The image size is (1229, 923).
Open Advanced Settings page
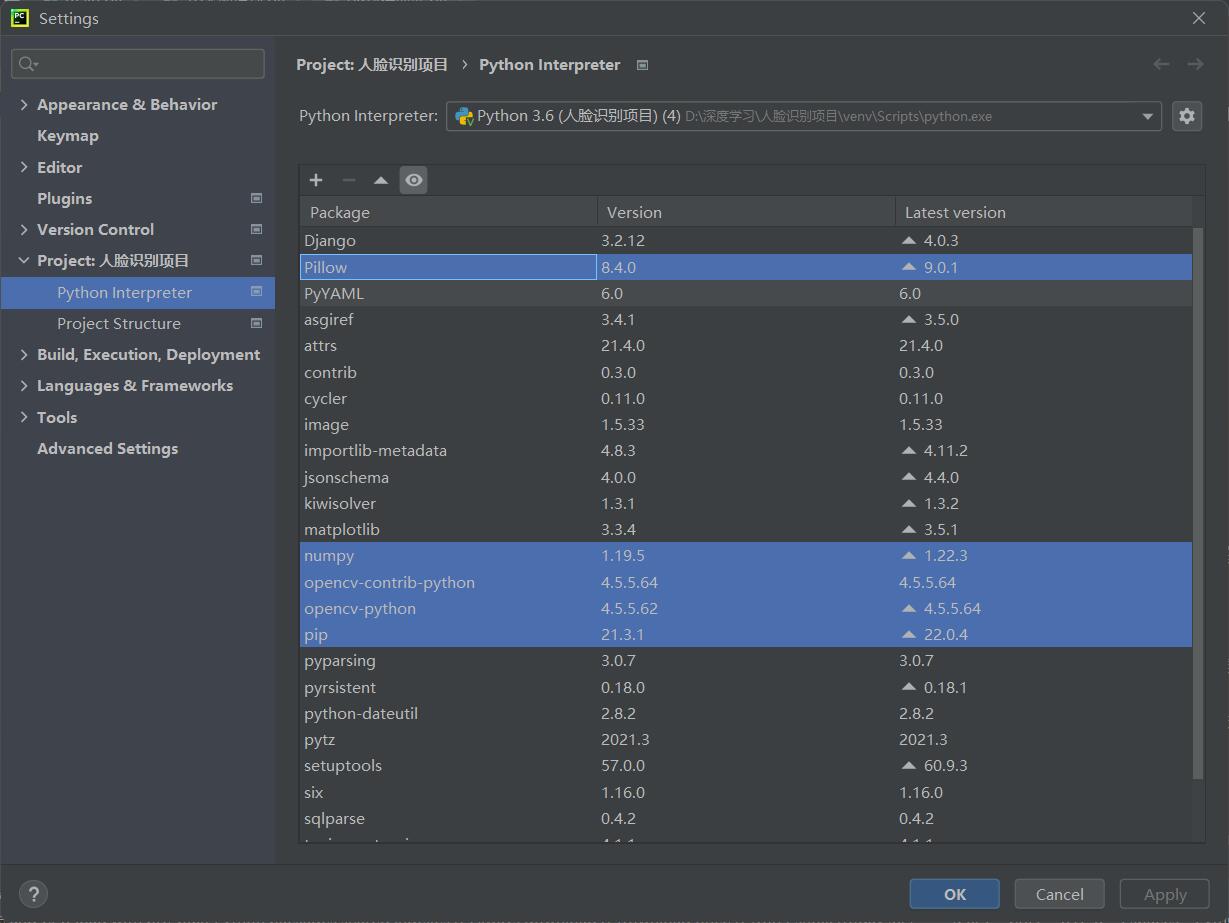coord(107,448)
